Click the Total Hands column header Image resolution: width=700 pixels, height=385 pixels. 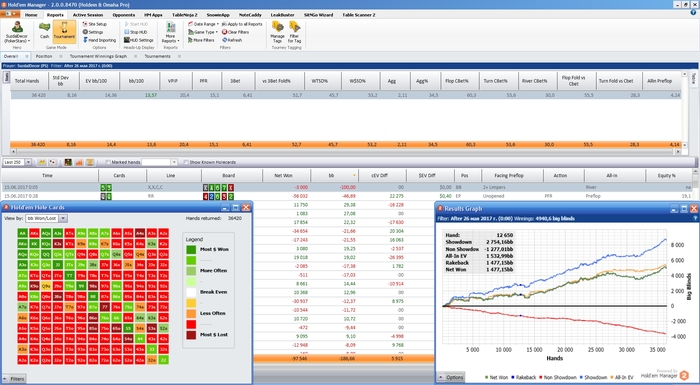tap(29, 81)
